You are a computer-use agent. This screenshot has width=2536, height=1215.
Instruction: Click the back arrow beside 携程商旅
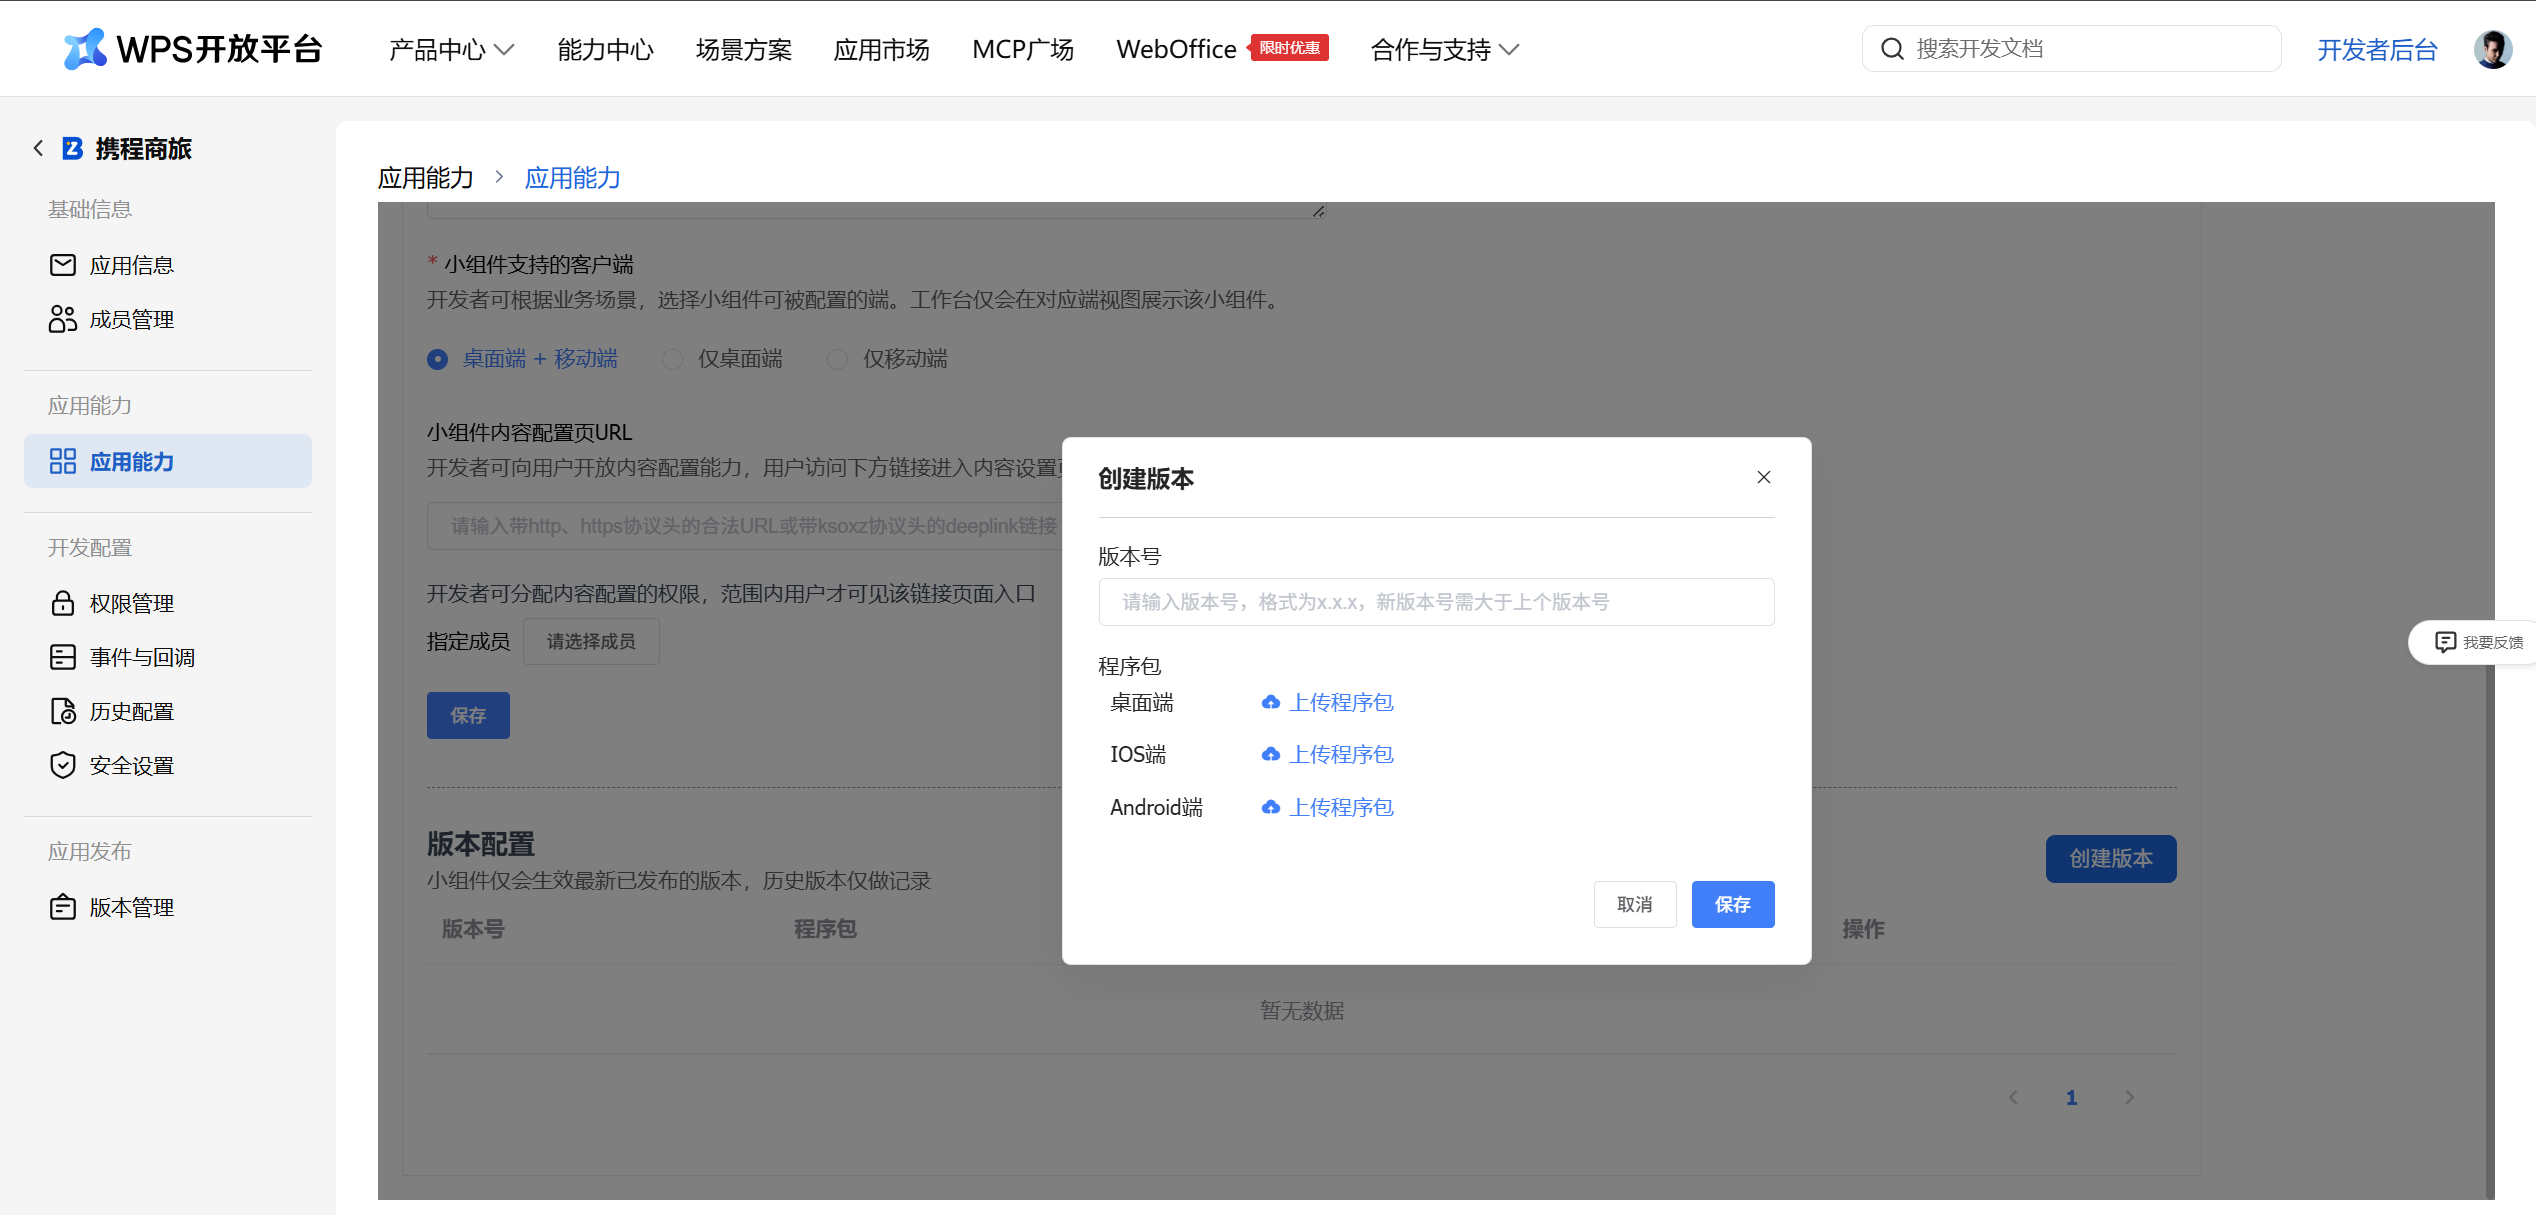[37, 147]
